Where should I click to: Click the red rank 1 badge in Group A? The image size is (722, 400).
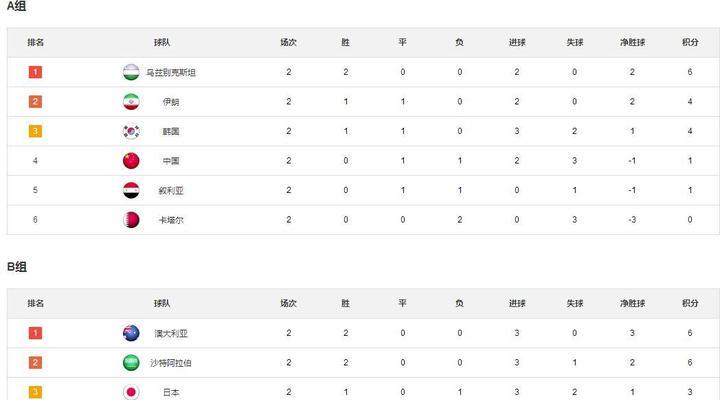35,72
